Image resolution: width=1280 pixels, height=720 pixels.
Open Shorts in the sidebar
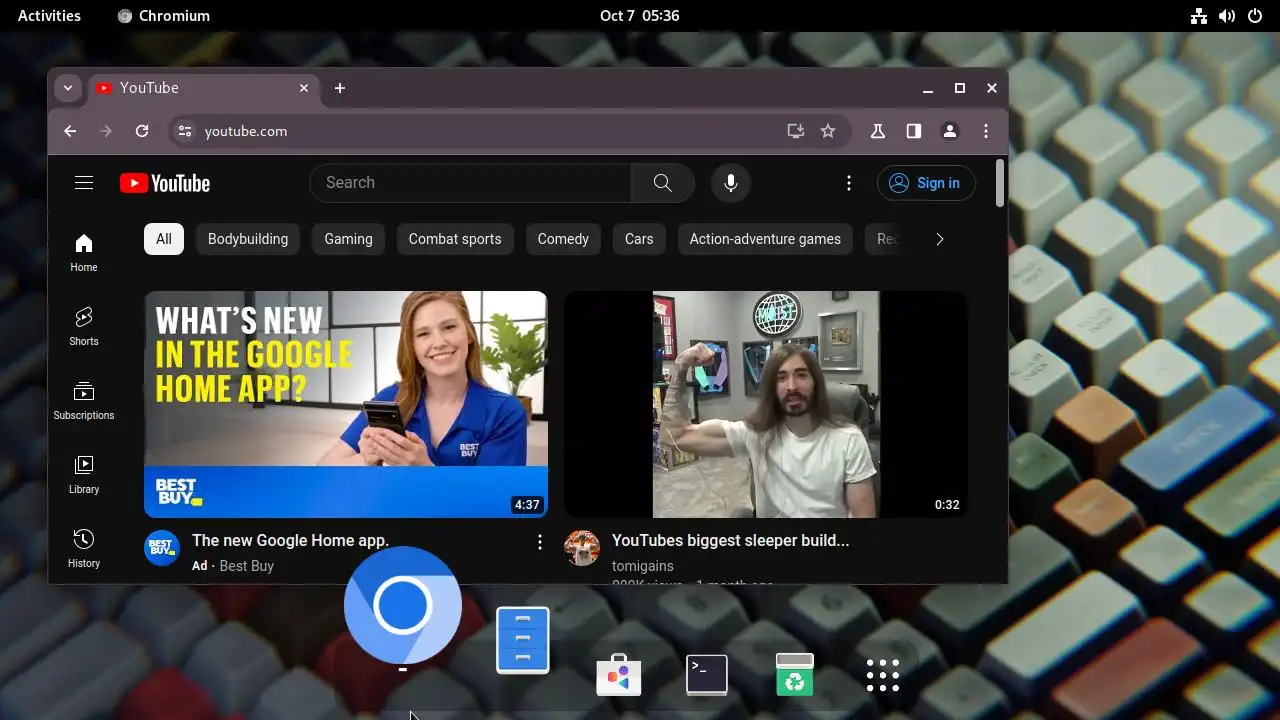84,326
